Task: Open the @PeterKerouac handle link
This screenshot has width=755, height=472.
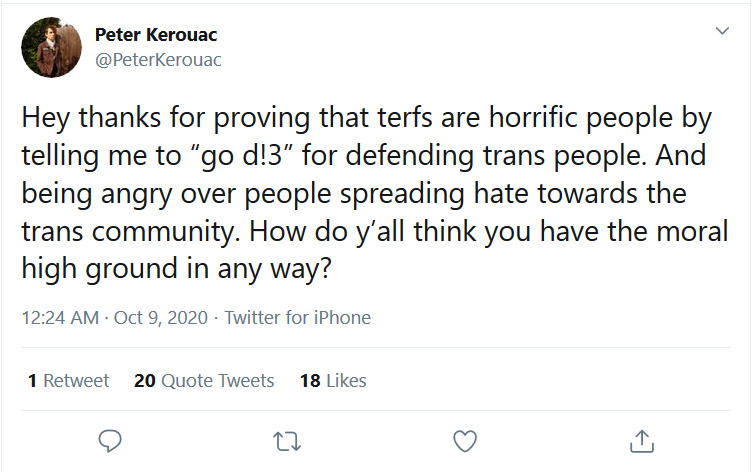Action: pyautogui.click(x=158, y=60)
